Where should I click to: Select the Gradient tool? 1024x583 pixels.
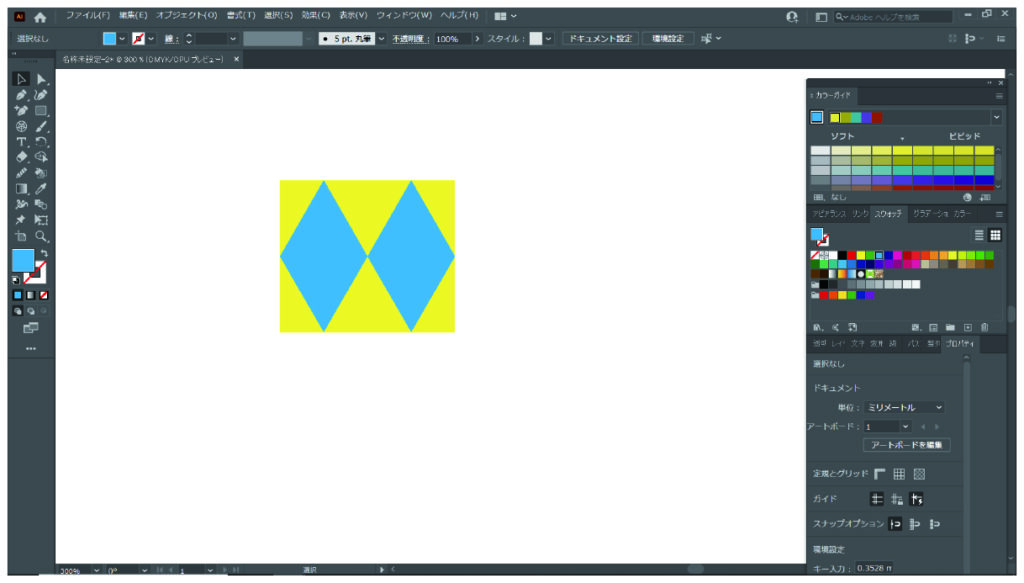tap(21, 189)
